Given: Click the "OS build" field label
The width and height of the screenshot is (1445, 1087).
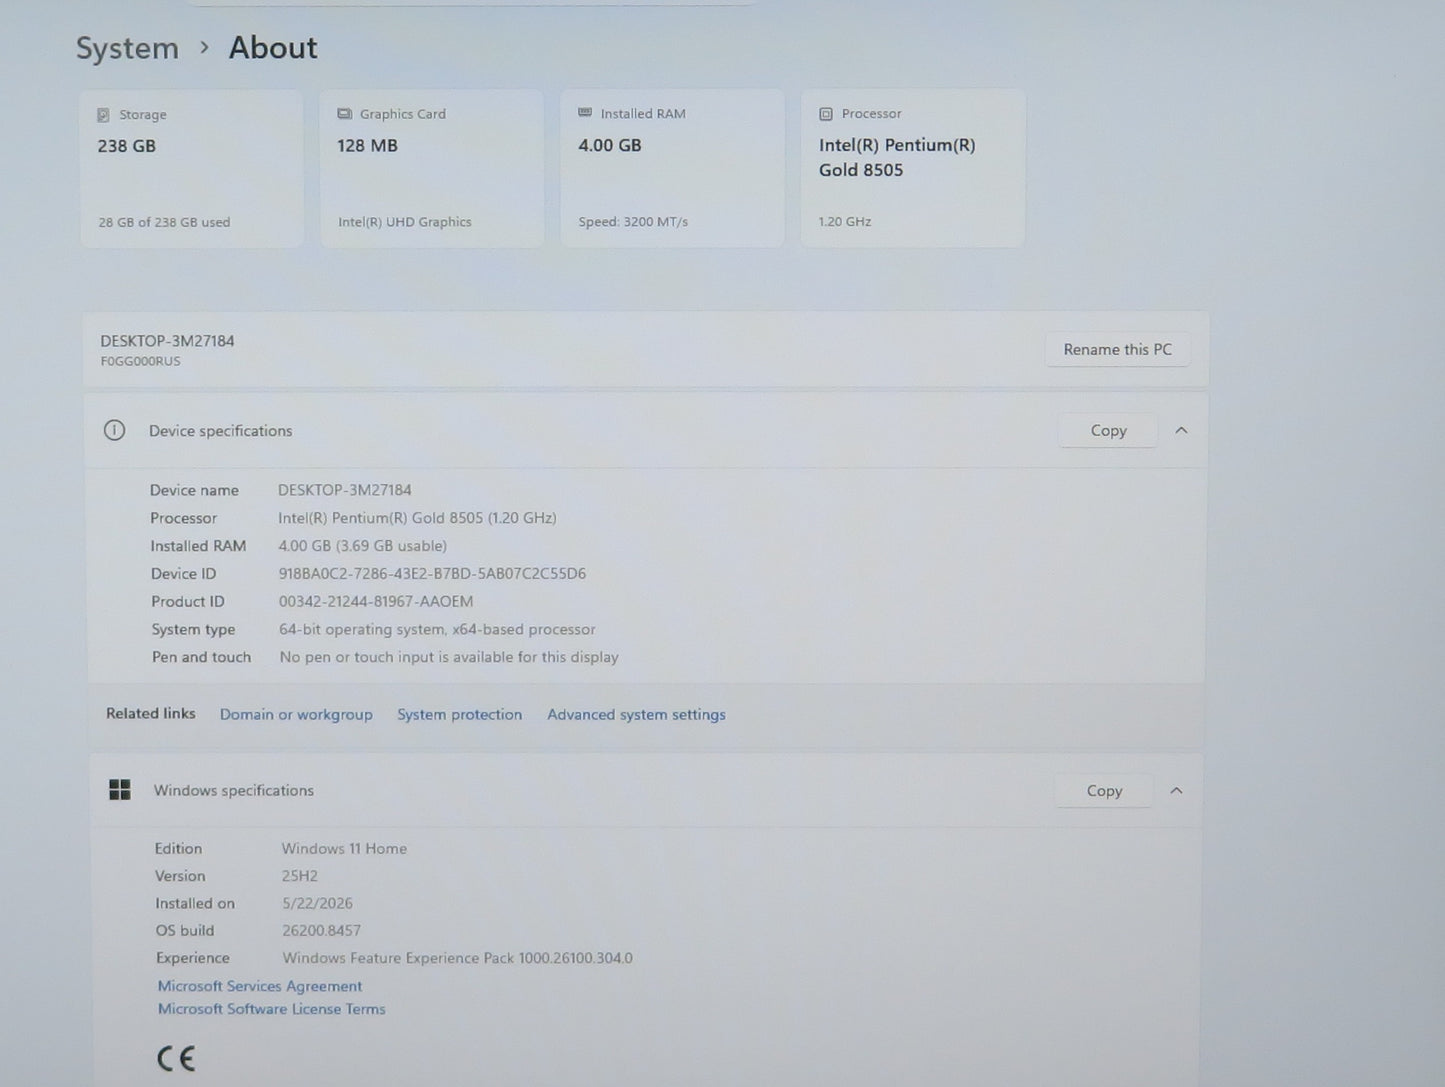Looking at the screenshot, I should (x=185, y=930).
